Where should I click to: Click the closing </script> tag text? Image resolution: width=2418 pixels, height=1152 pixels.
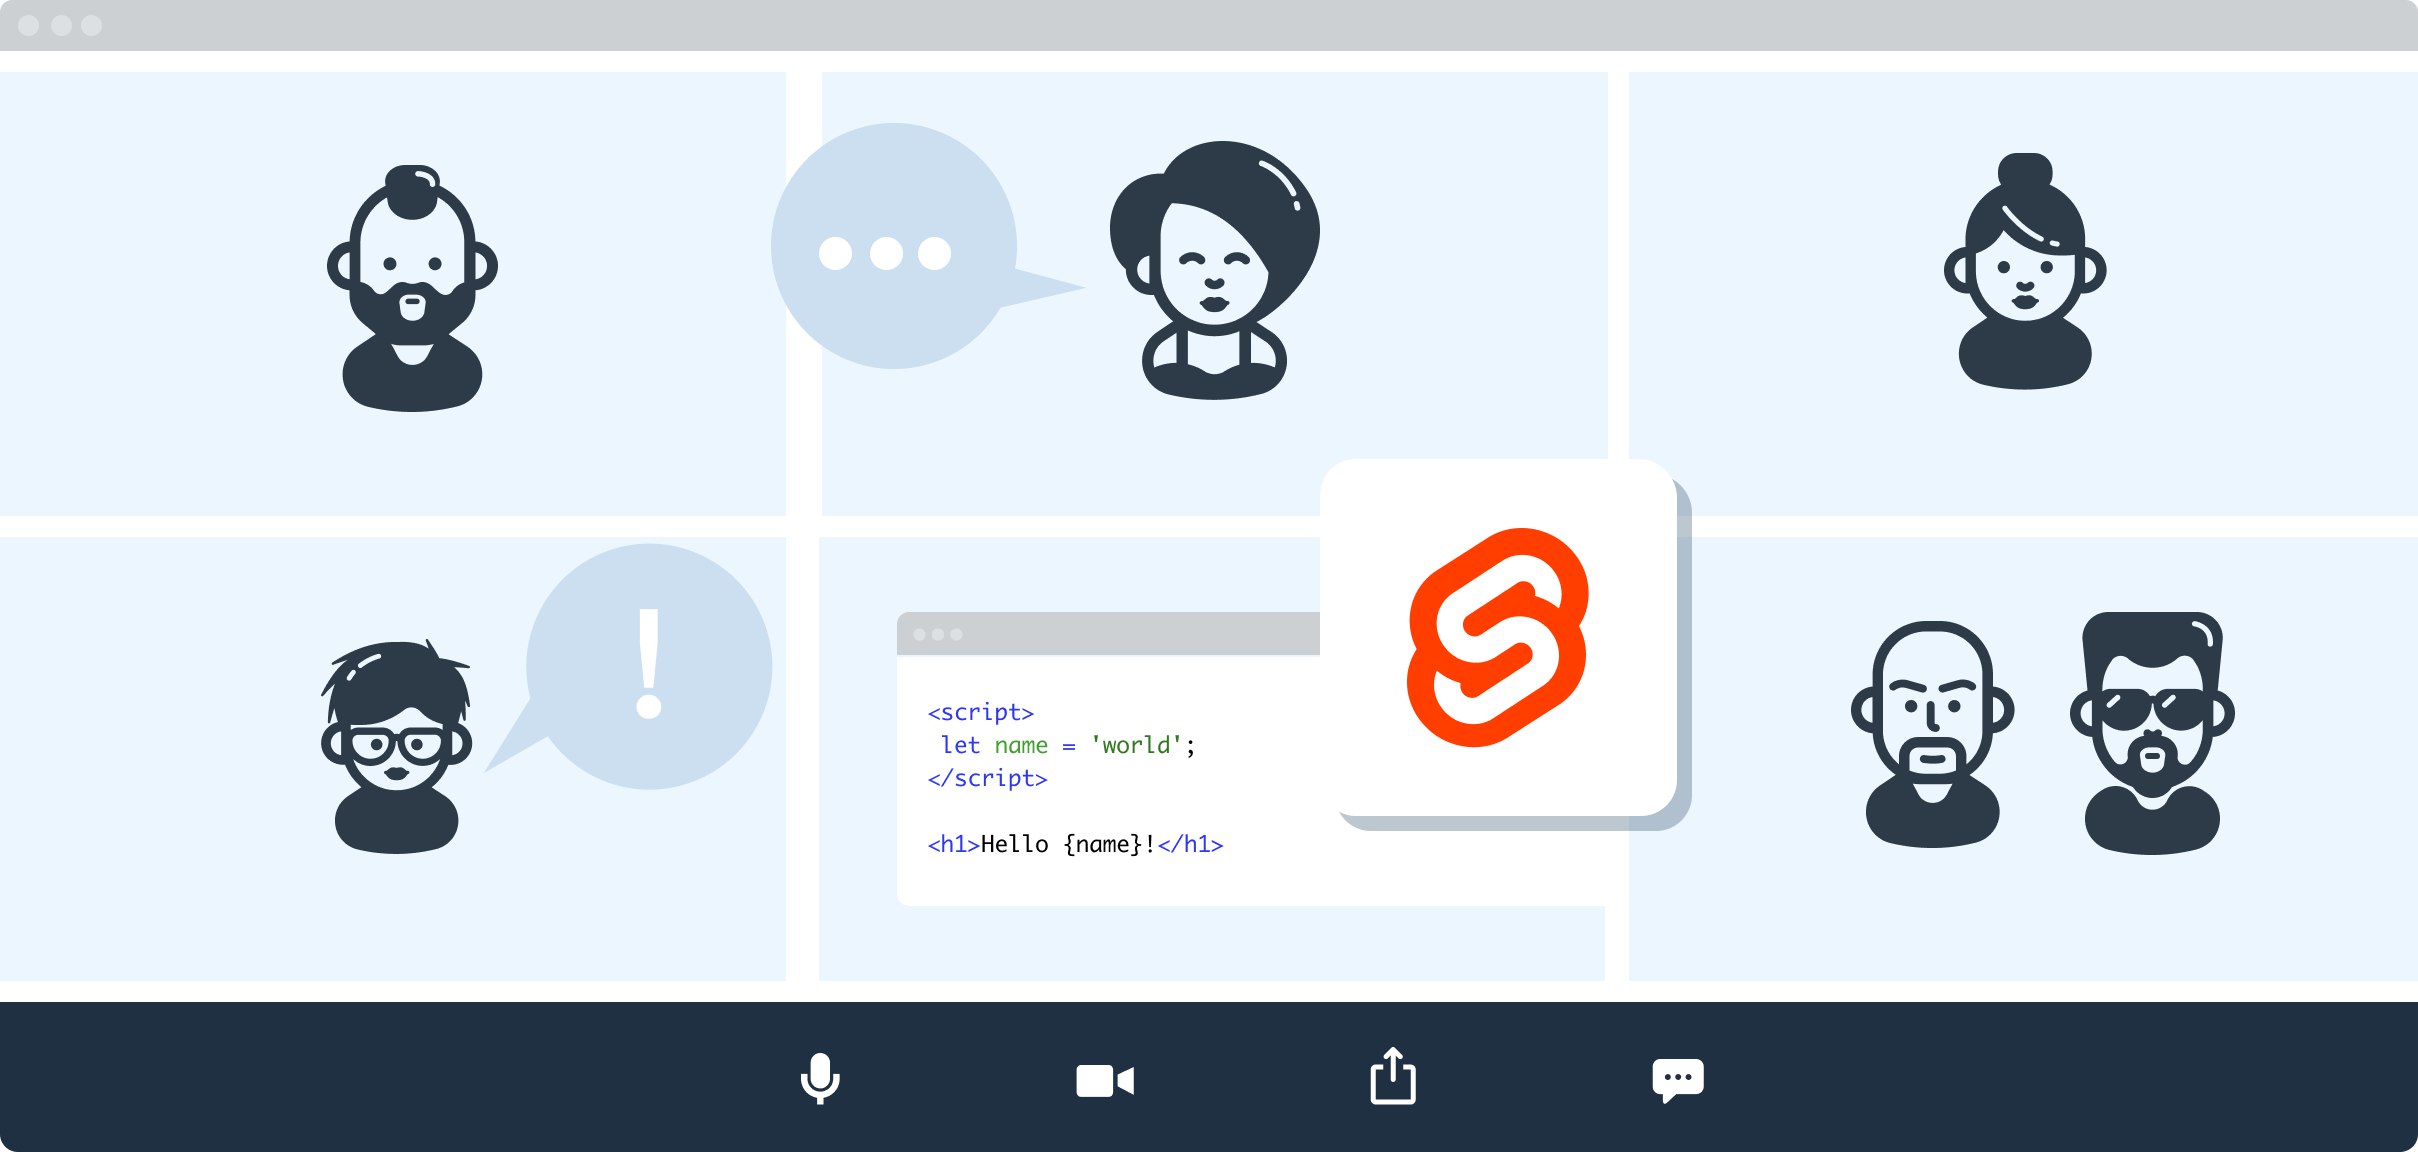(987, 778)
